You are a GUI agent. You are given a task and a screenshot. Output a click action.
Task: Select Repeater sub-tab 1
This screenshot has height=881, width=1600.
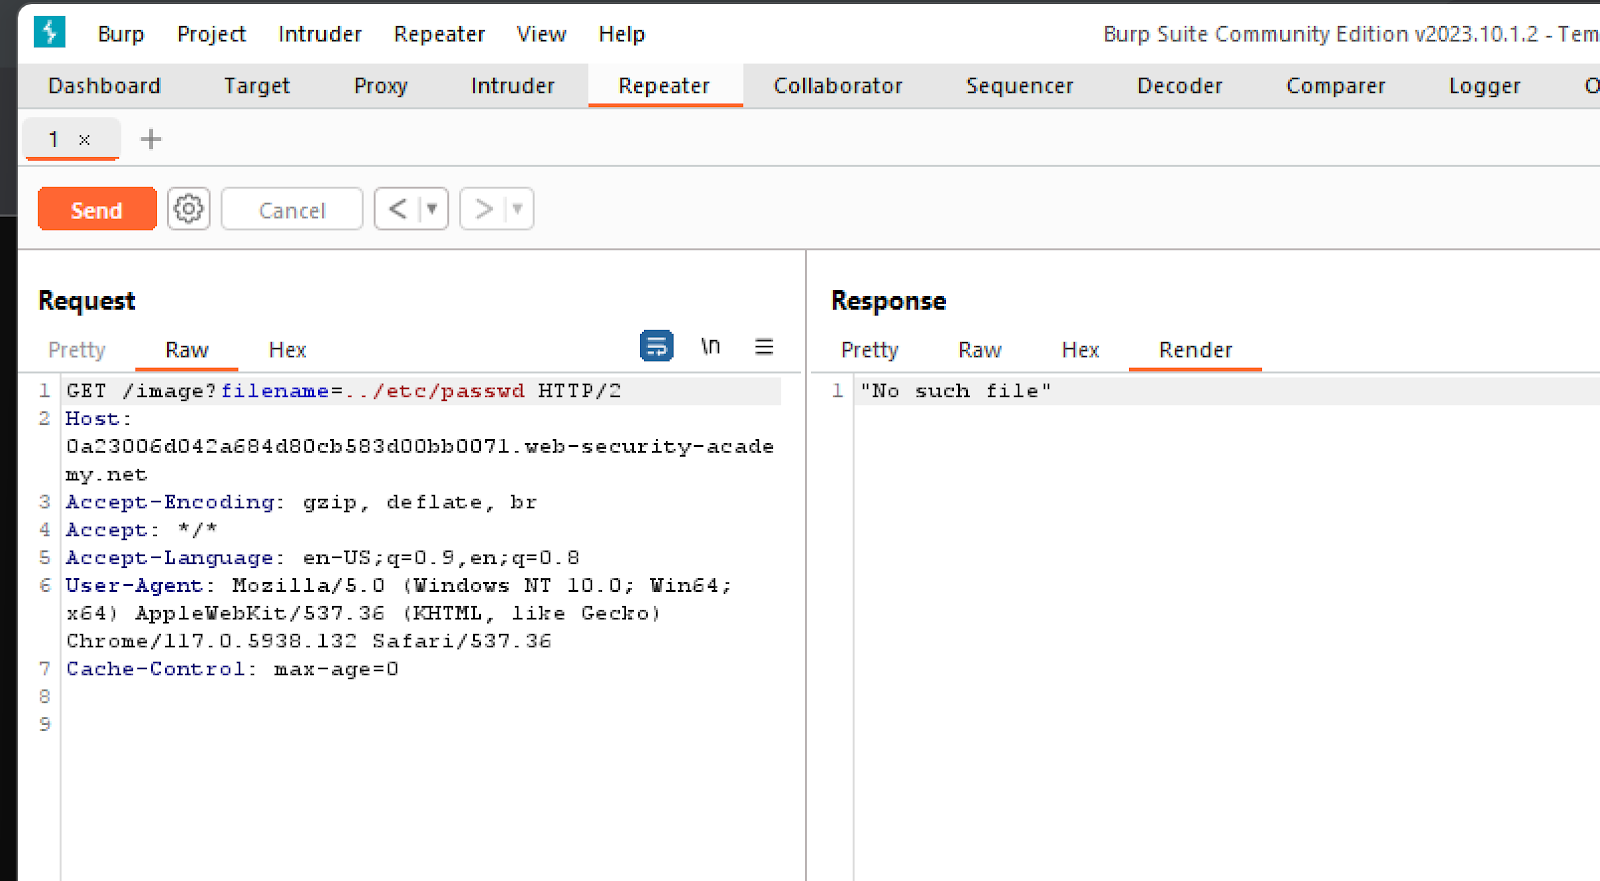54,139
